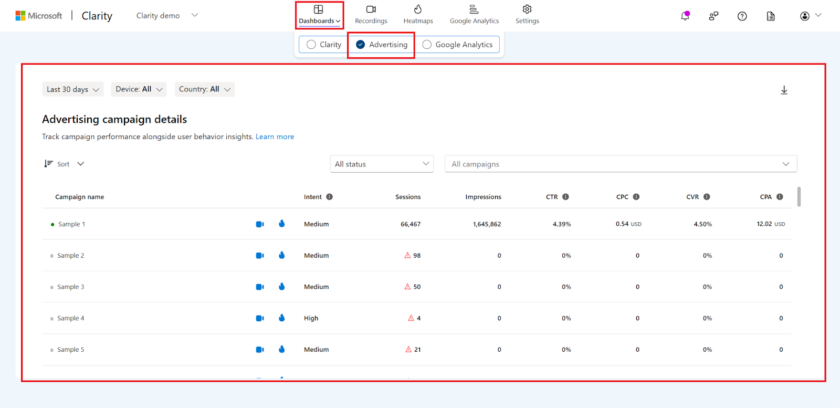Go to the Heatmaps tab
This screenshot has height=408, width=840.
(418, 14)
